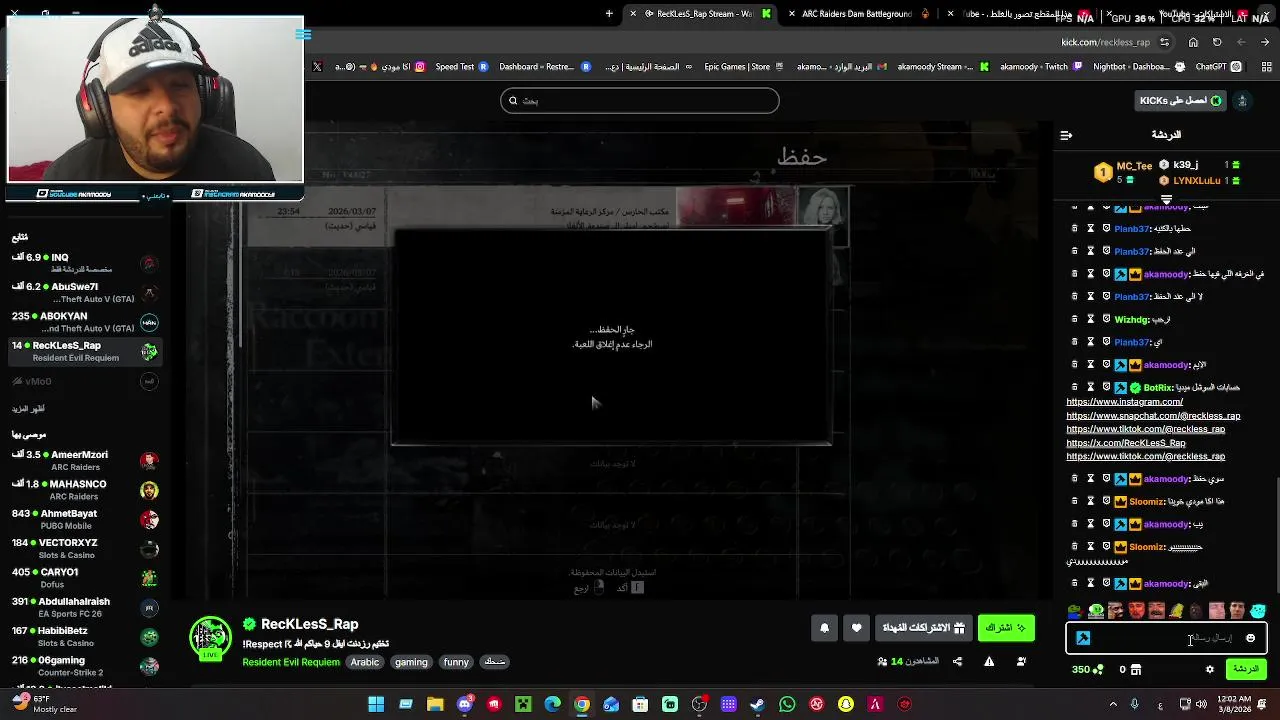Open MAHASNCO channel in sidebar
The width and height of the screenshot is (1280, 720).
(x=86, y=490)
